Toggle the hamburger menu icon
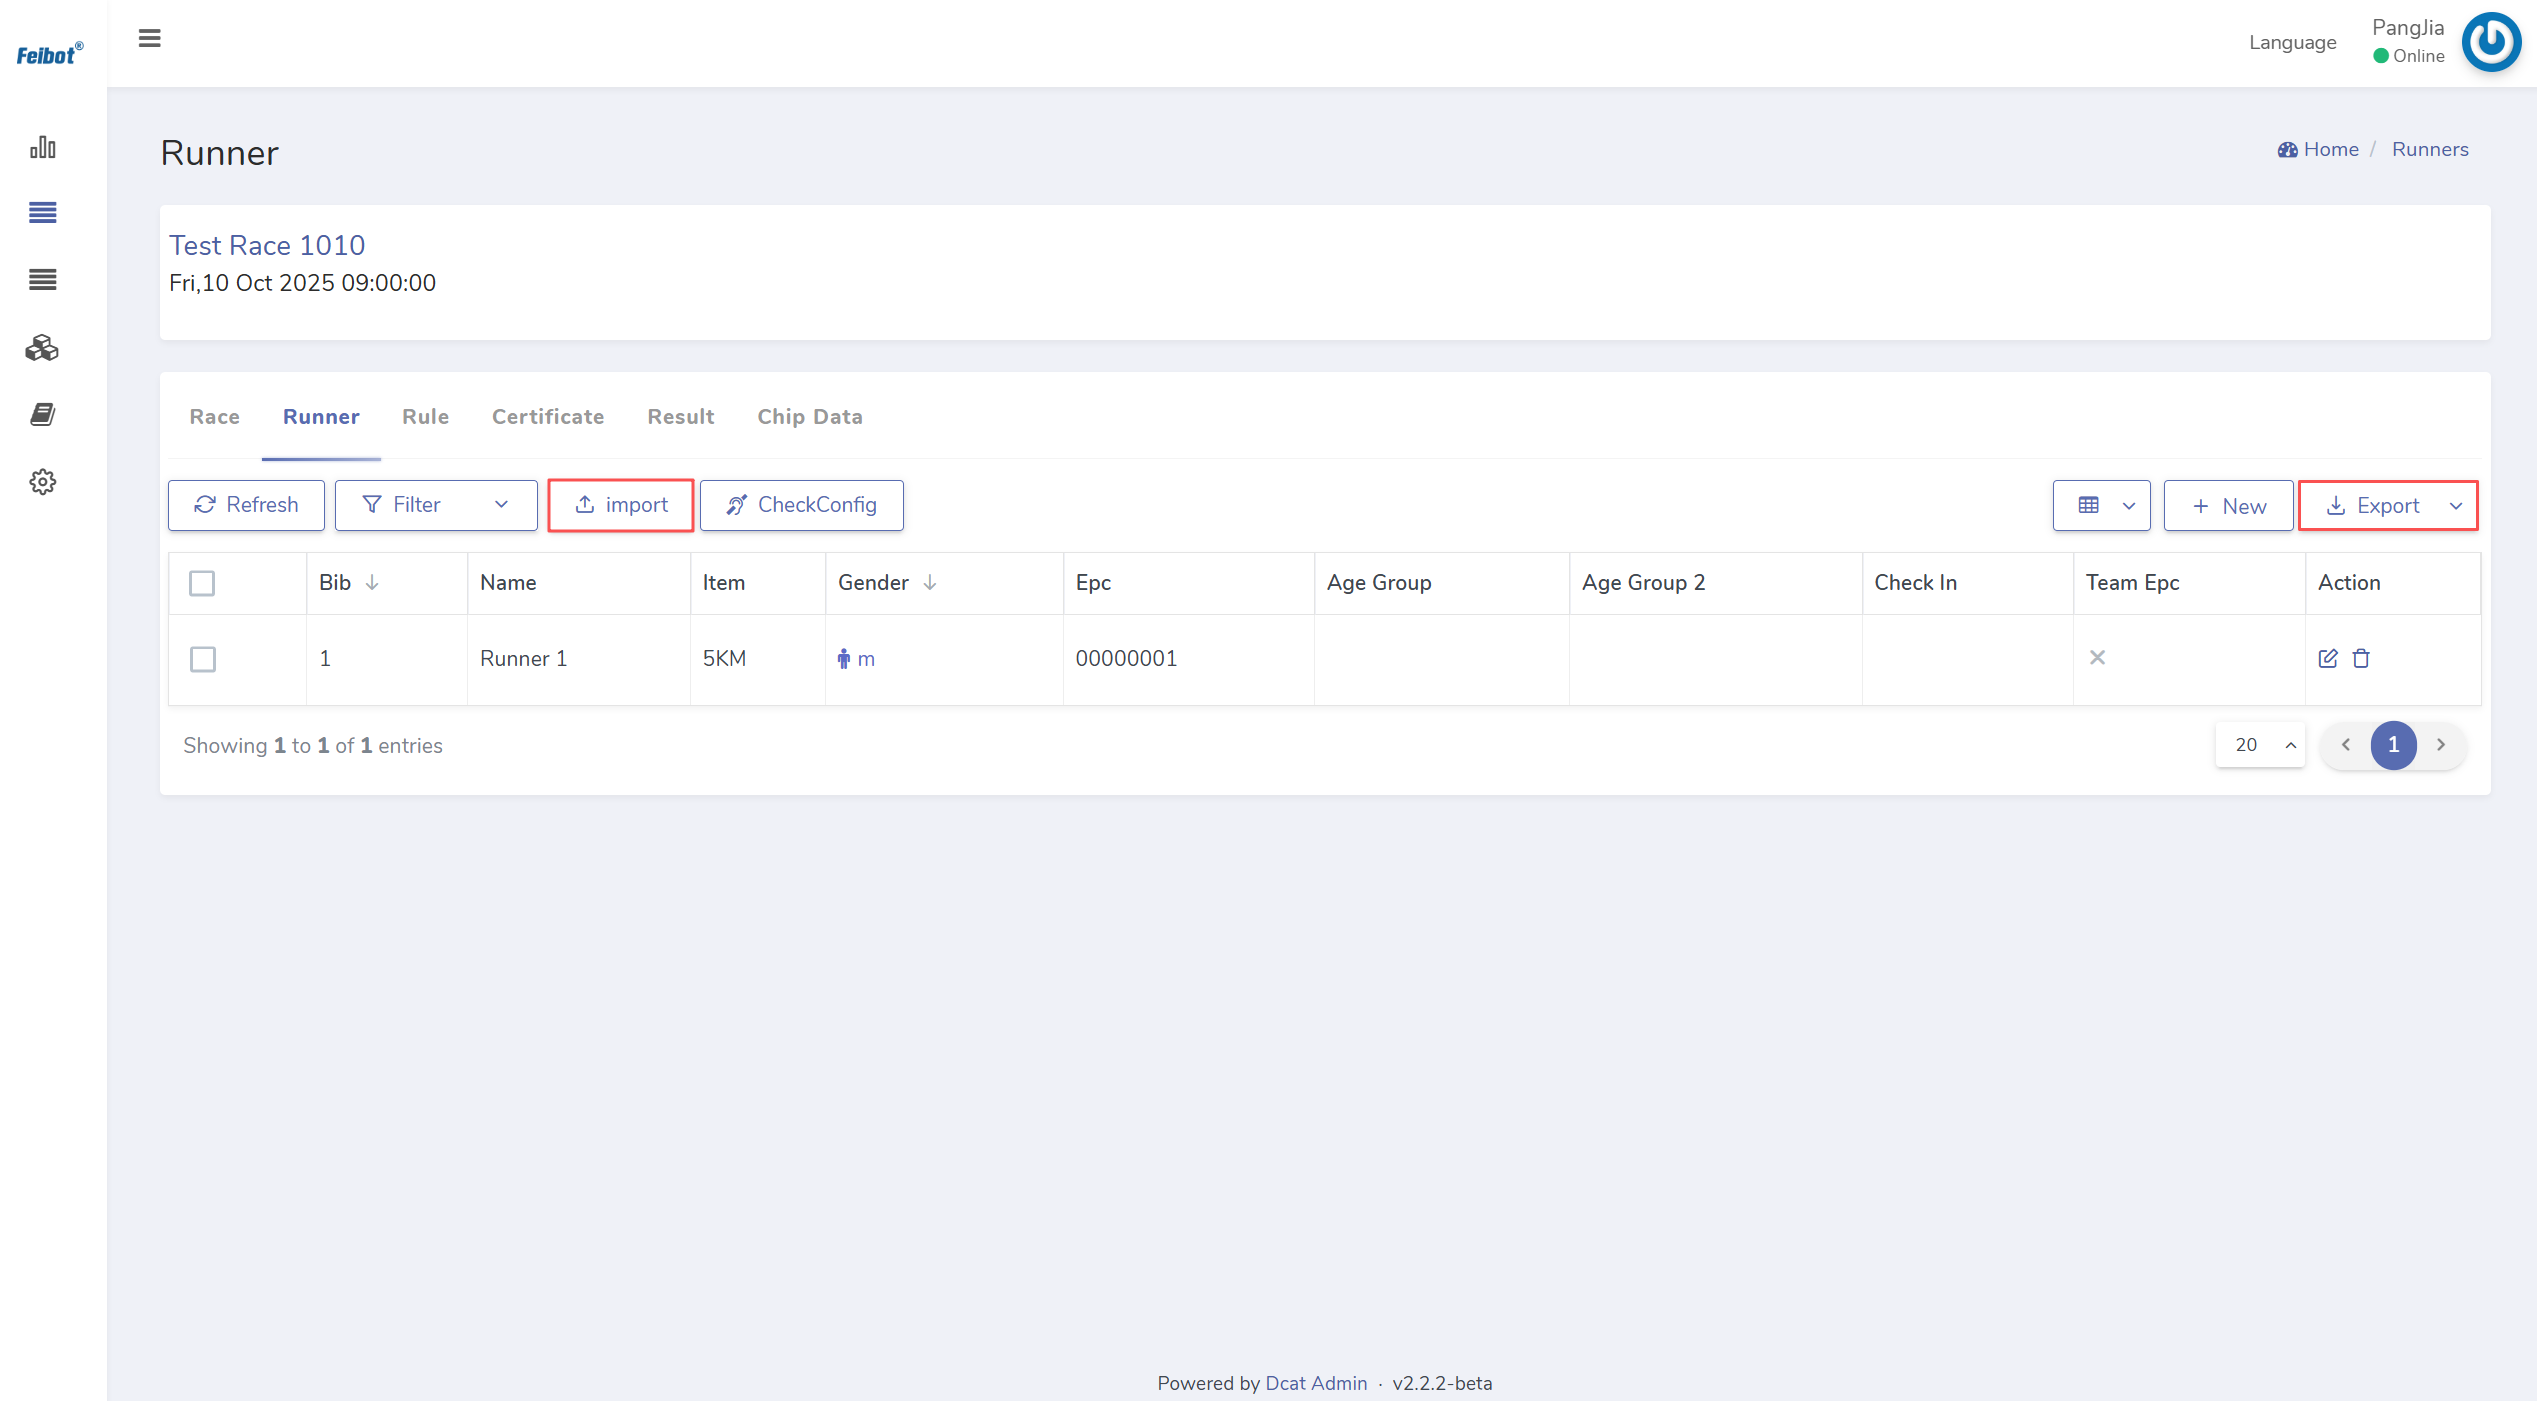The height and width of the screenshot is (1401, 2537). coord(149,38)
